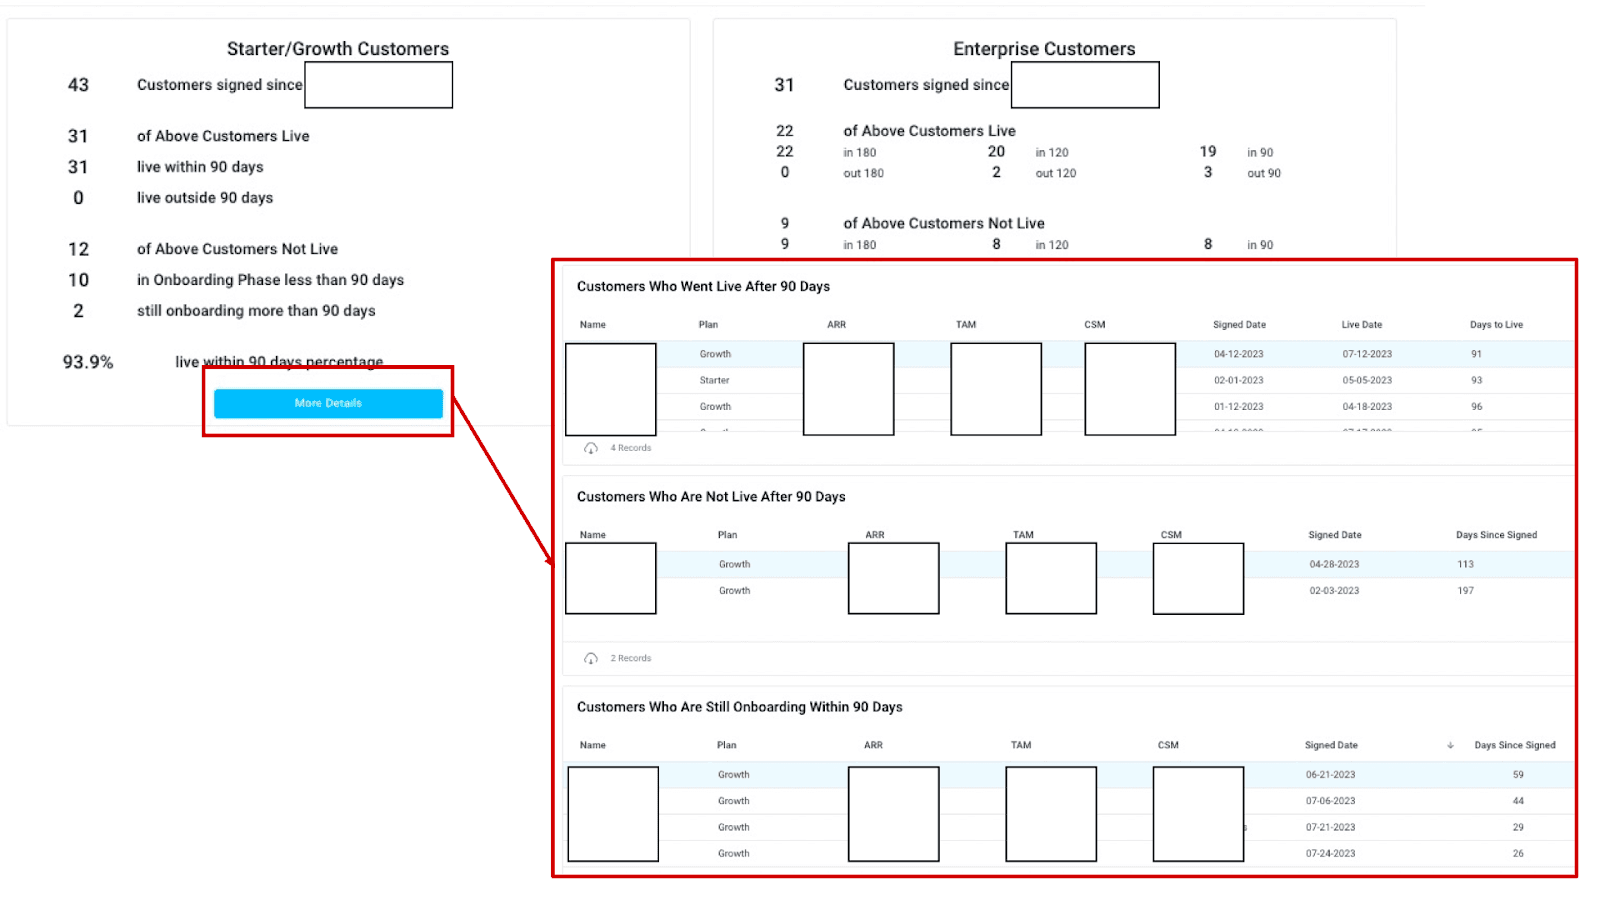Select the row signed on 06-21-2023
The image size is (1600, 900).
[1330, 775]
